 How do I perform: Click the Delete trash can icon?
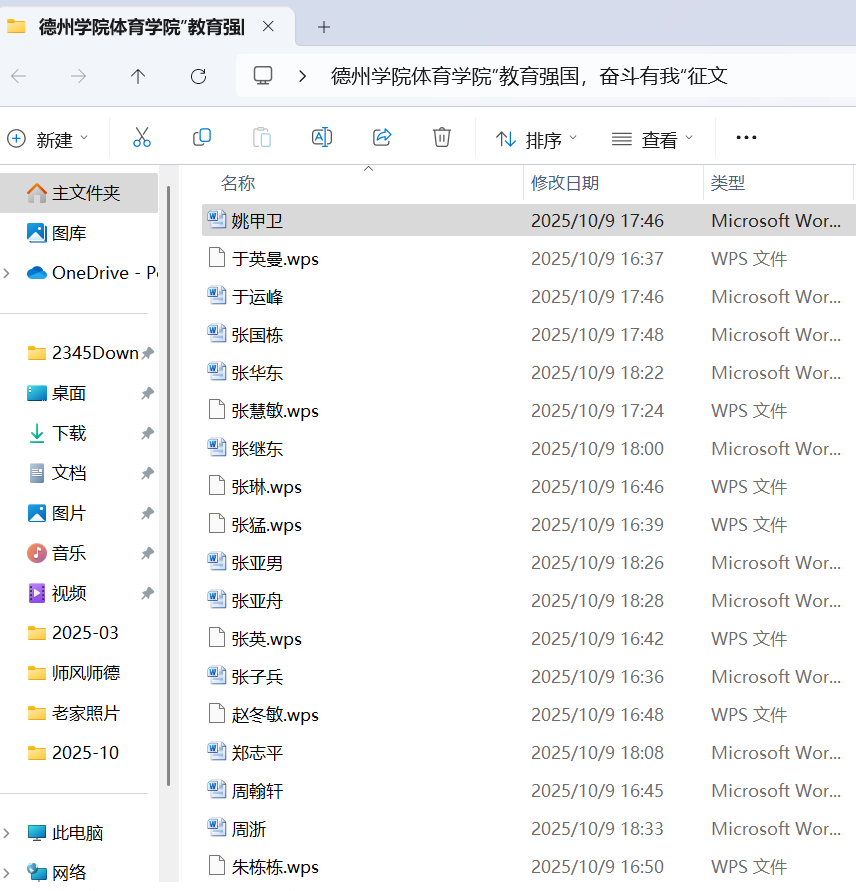click(x=442, y=138)
